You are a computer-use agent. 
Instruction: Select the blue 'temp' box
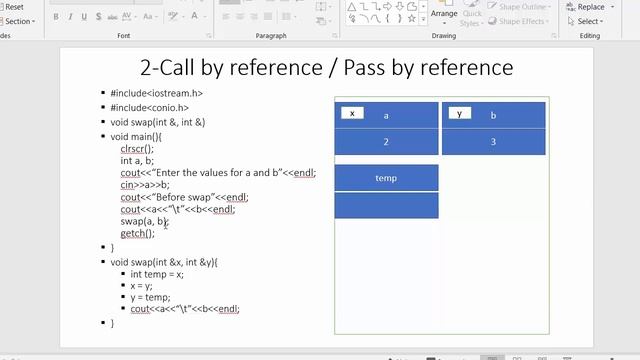coord(386,178)
